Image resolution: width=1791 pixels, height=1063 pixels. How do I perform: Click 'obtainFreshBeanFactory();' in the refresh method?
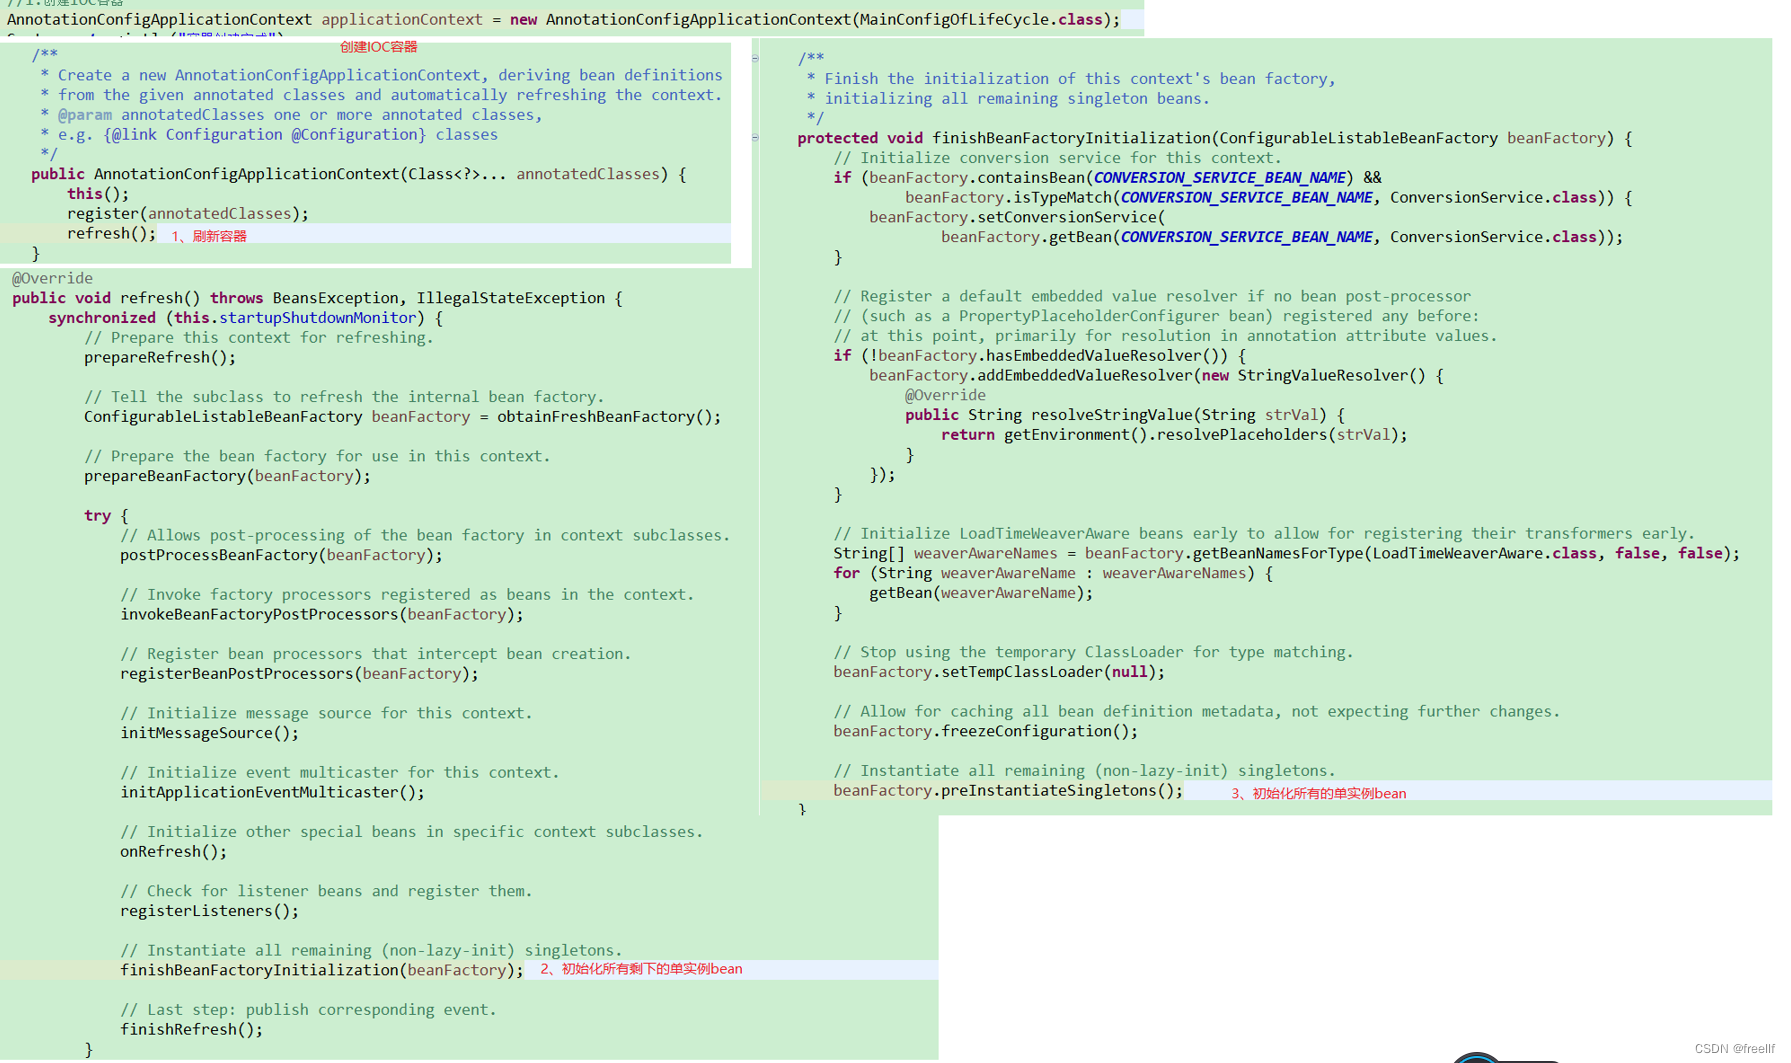pos(609,416)
